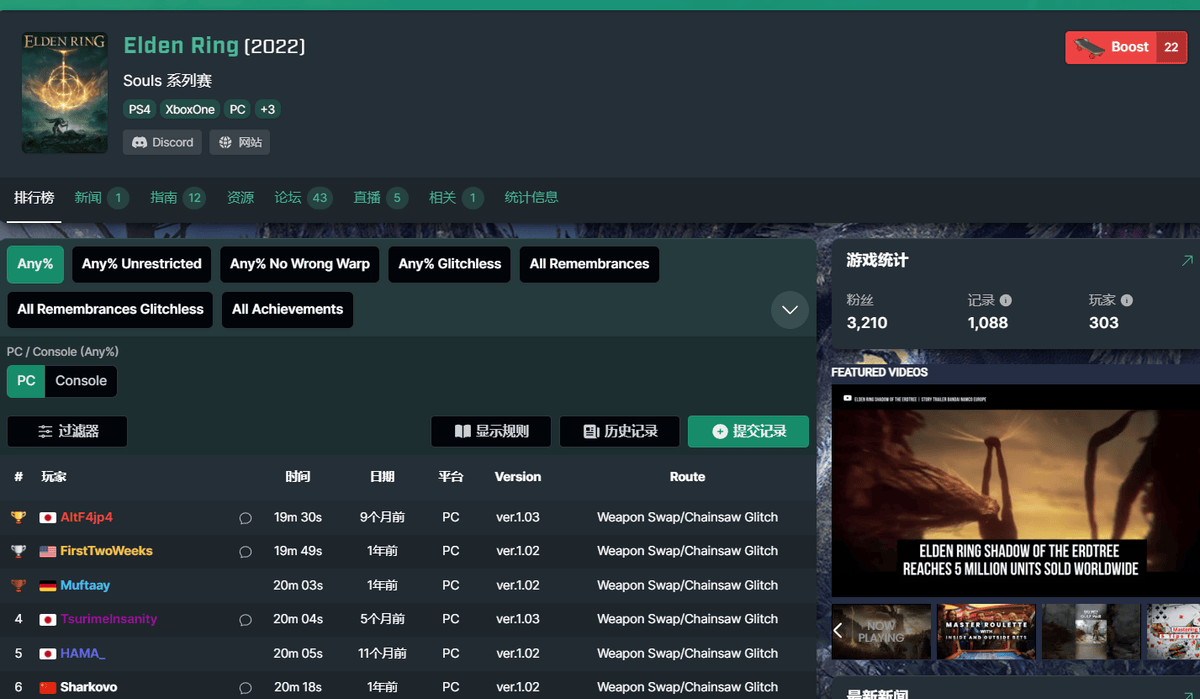Click the info icon next to 记录

(1006, 300)
